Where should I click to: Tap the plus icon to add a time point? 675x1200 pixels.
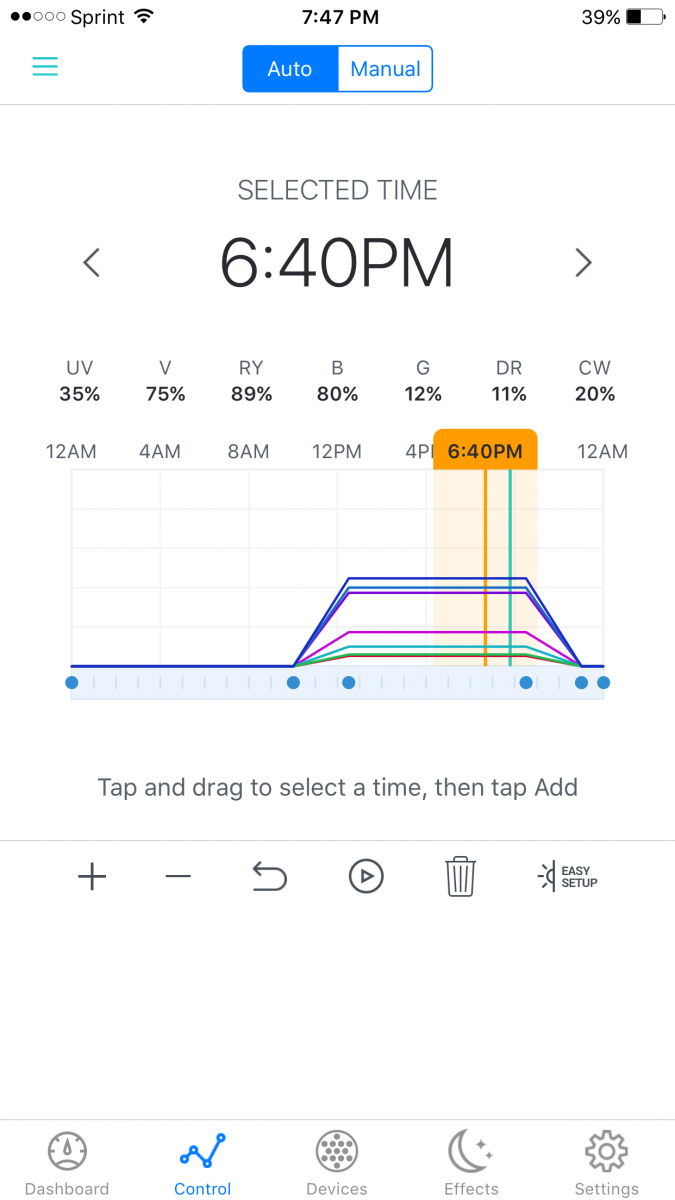click(92, 877)
